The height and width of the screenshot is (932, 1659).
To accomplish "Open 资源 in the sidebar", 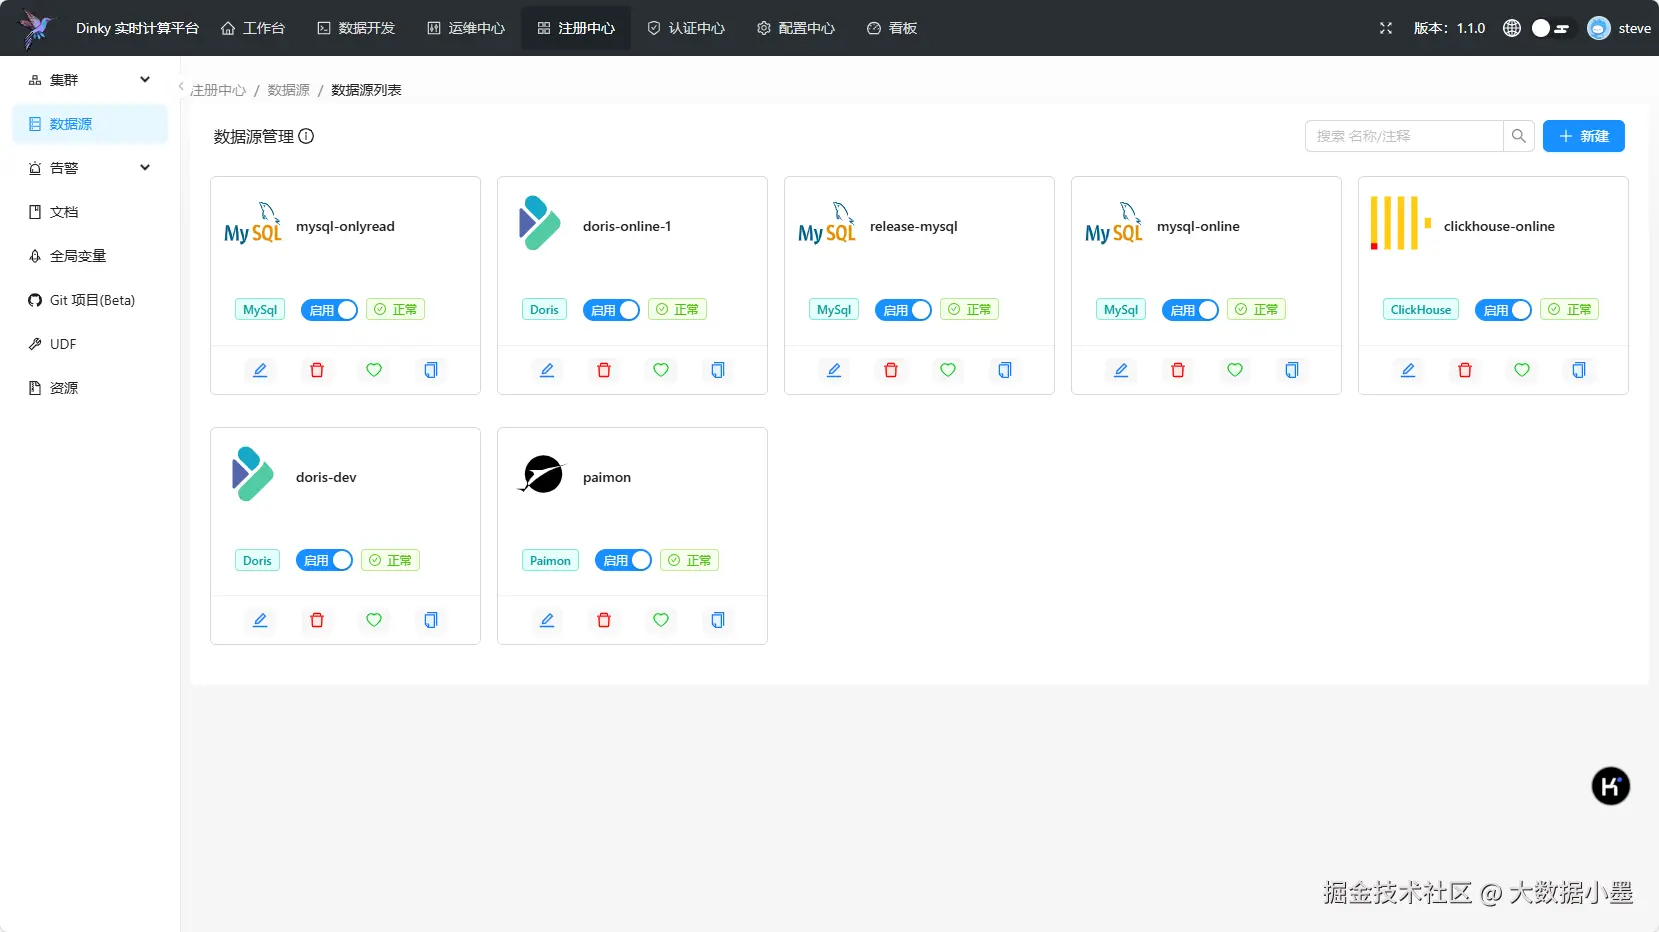I will [90, 388].
